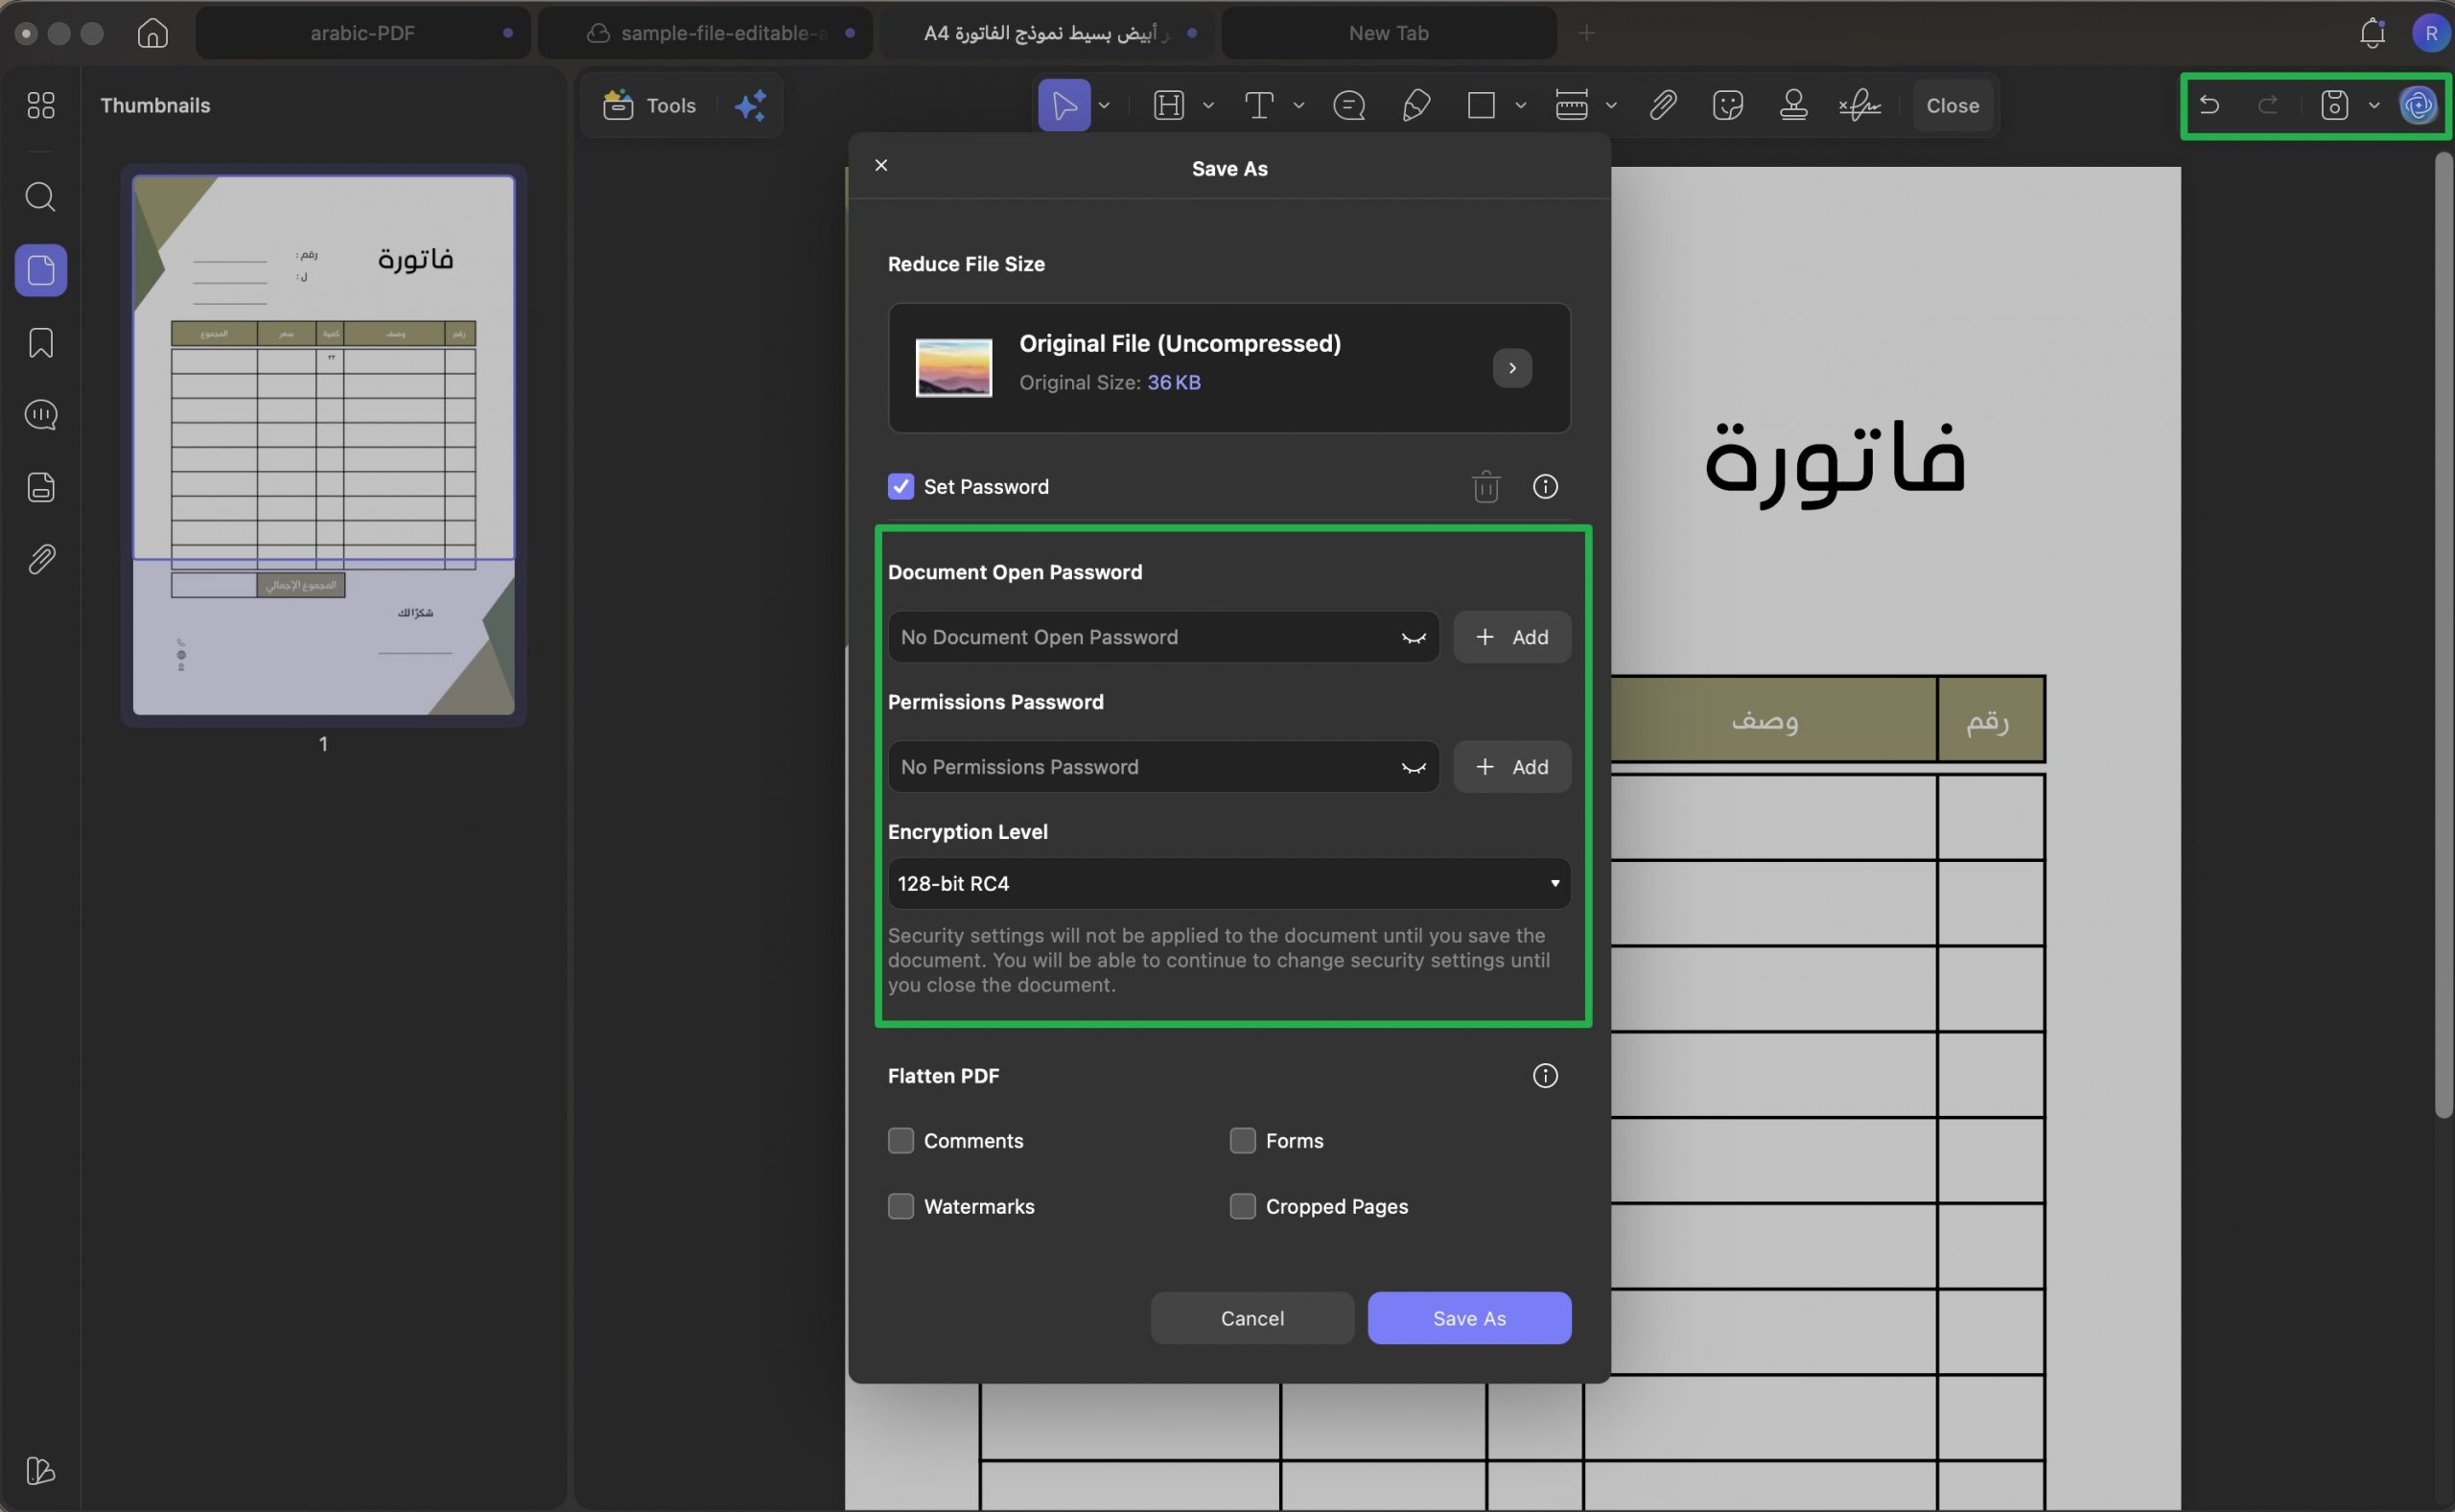Open the Bookmarks panel icon

[x=41, y=343]
